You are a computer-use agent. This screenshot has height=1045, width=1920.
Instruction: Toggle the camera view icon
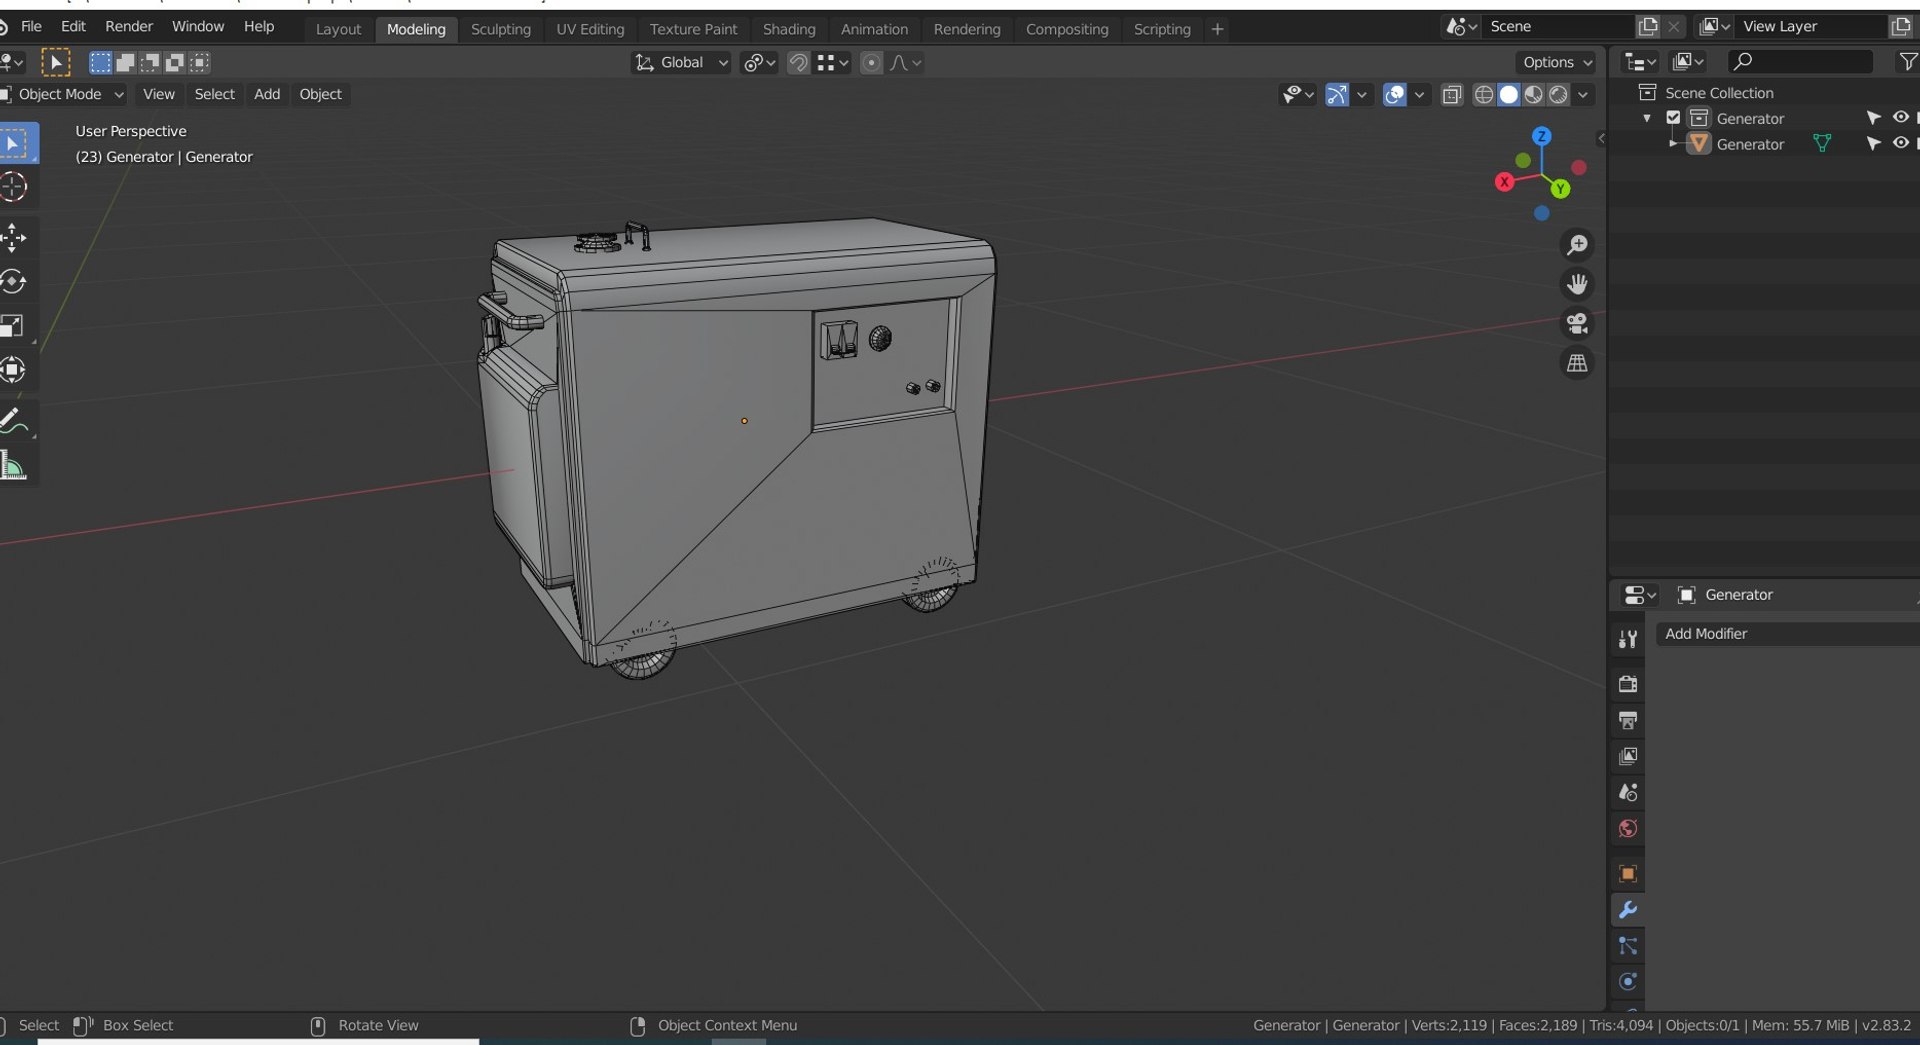1577,324
